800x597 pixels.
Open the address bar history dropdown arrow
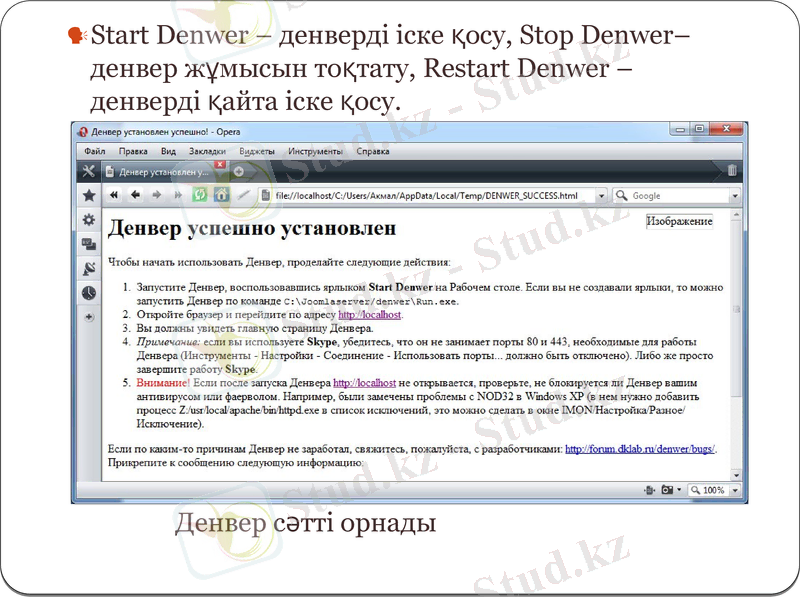[602, 195]
